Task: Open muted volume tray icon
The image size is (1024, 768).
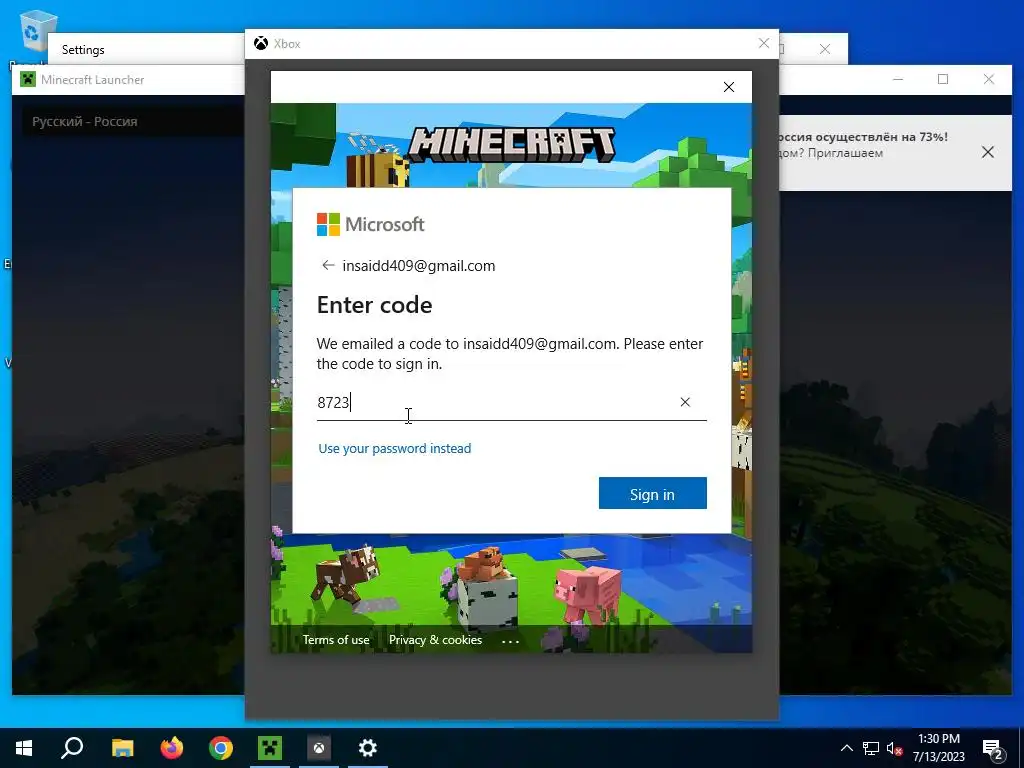Action: pyautogui.click(x=894, y=748)
